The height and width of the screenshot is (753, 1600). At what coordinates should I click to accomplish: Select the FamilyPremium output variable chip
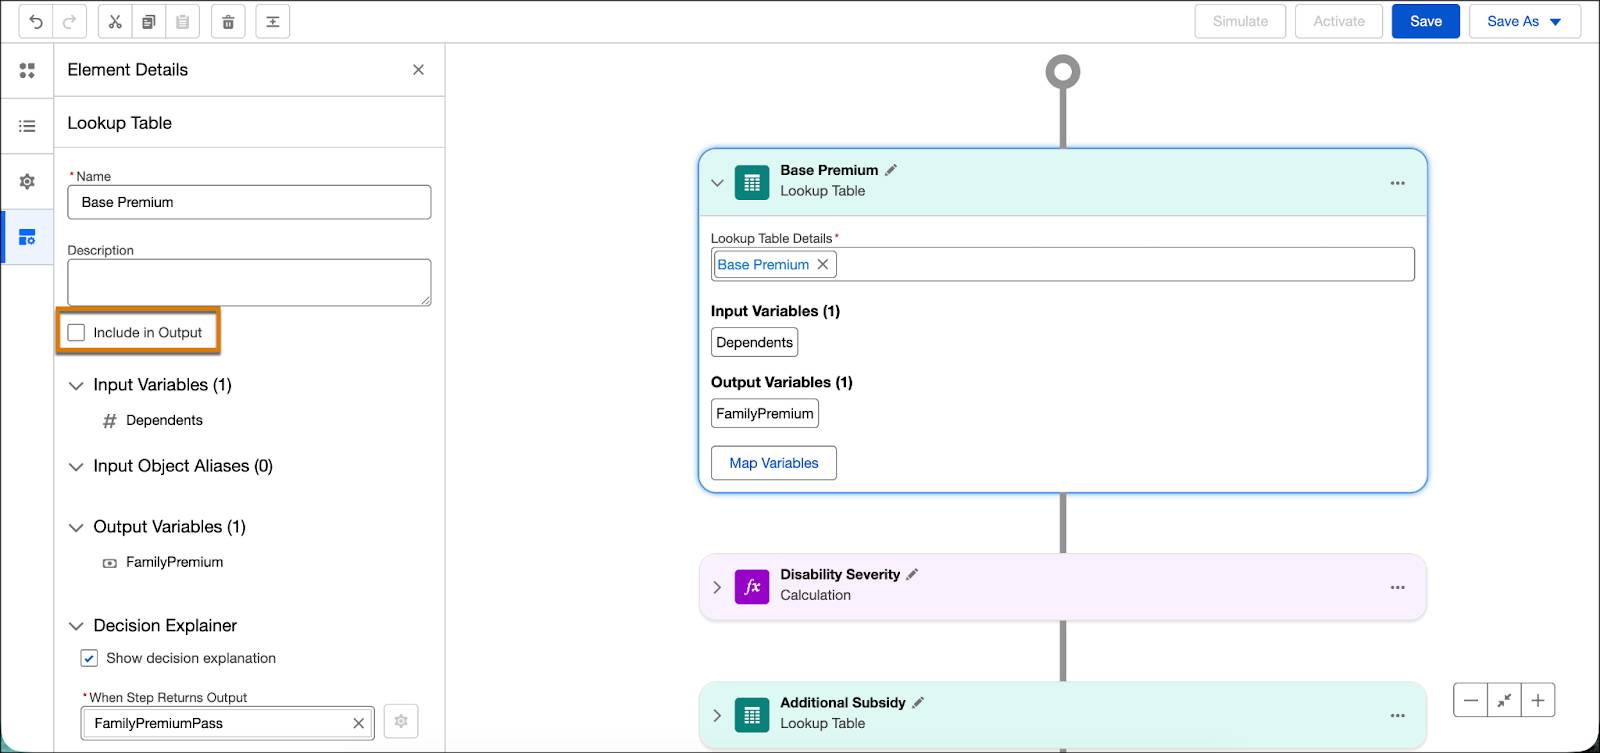pyautogui.click(x=765, y=413)
